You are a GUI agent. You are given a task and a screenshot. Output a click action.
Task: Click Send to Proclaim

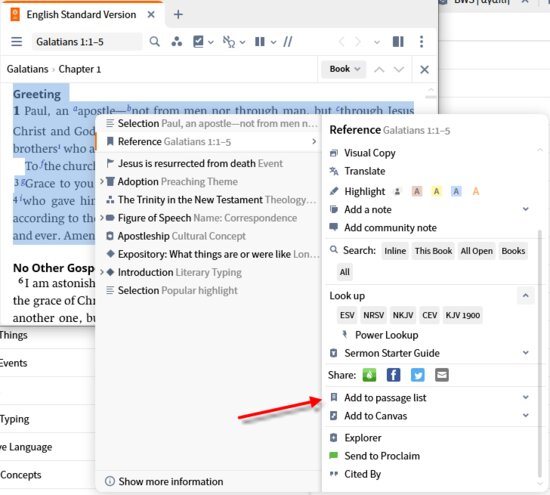(382, 456)
